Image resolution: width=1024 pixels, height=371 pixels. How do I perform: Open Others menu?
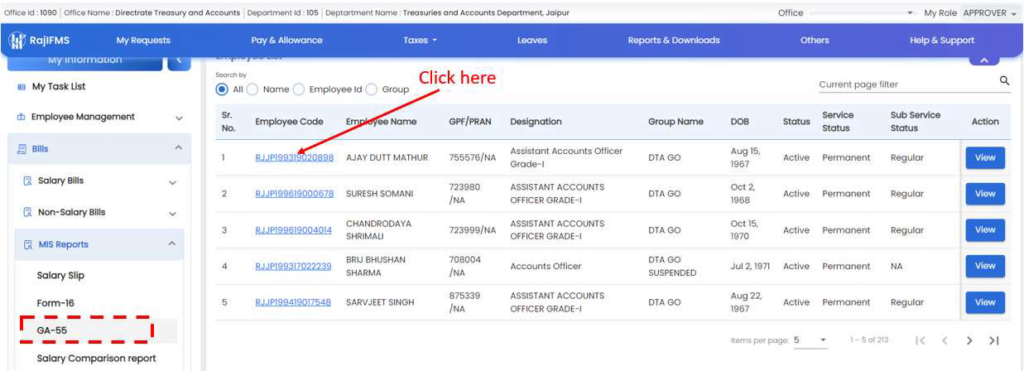[x=814, y=40]
